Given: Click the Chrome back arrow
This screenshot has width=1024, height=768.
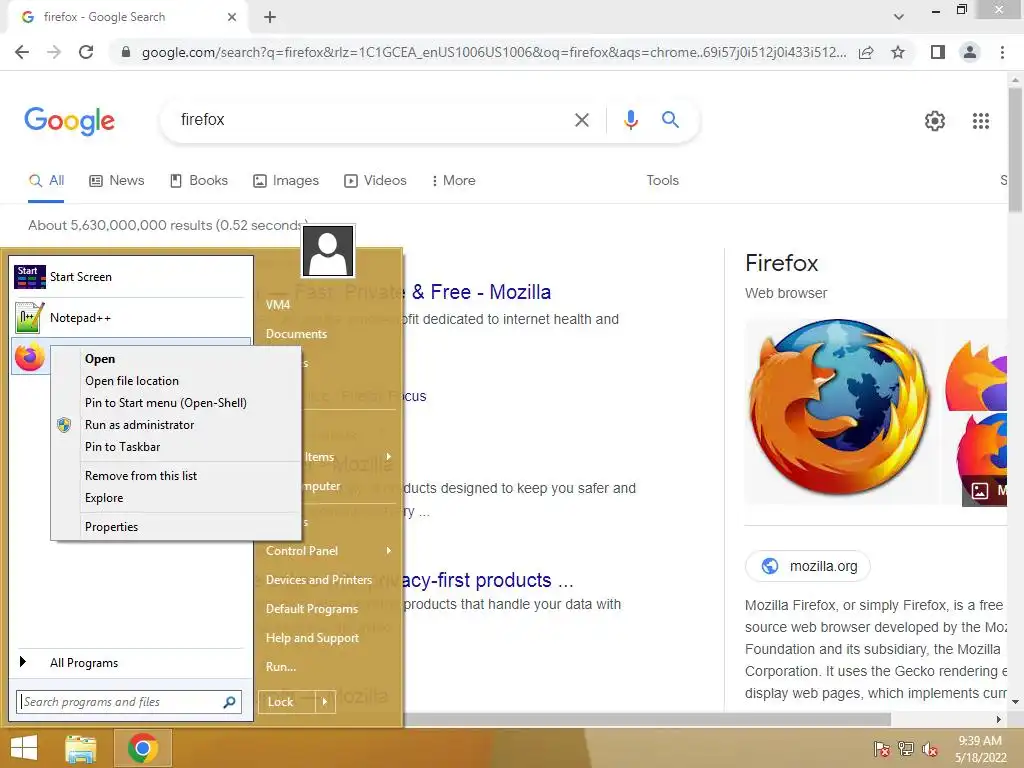Looking at the screenshot, I should [22, 52].
